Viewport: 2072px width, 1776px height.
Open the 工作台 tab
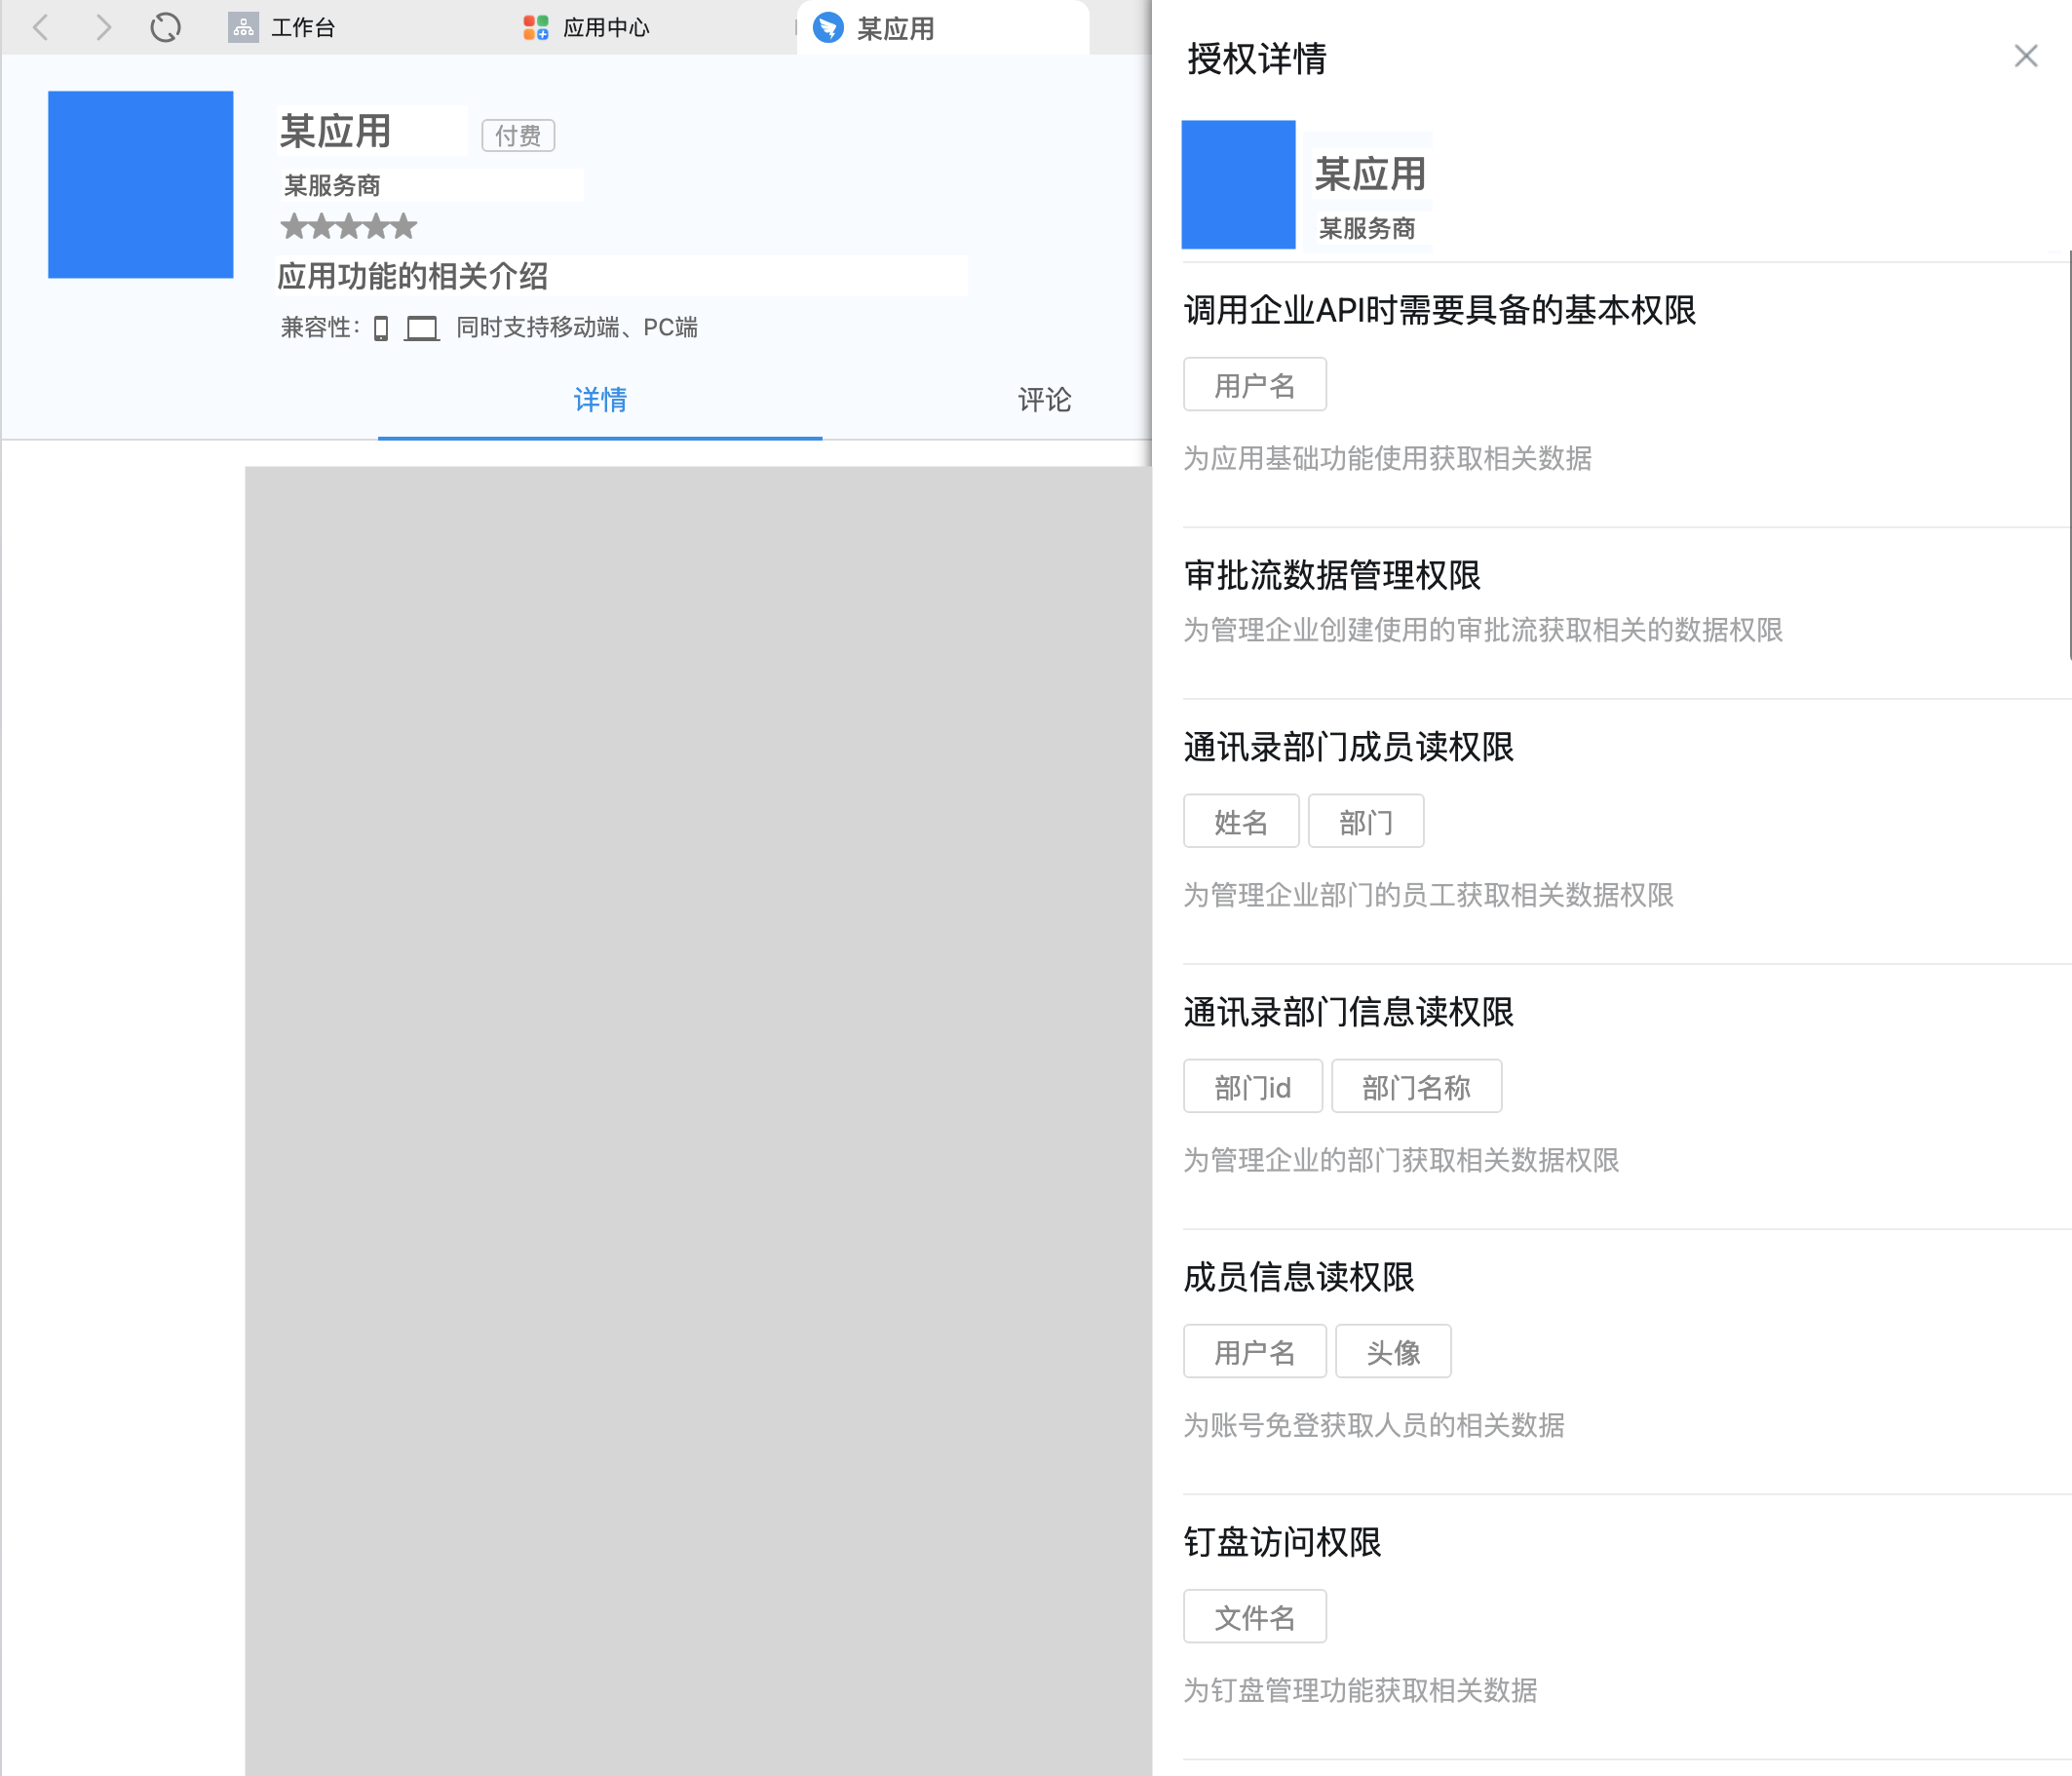(x=283, y=27)
